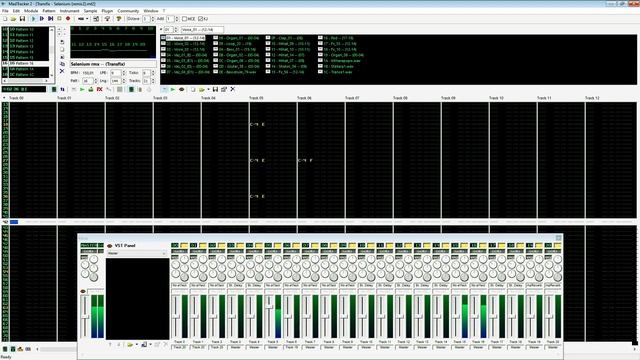Open the Module menu
This screenshot has width=640, height=360.
point(31,11)
